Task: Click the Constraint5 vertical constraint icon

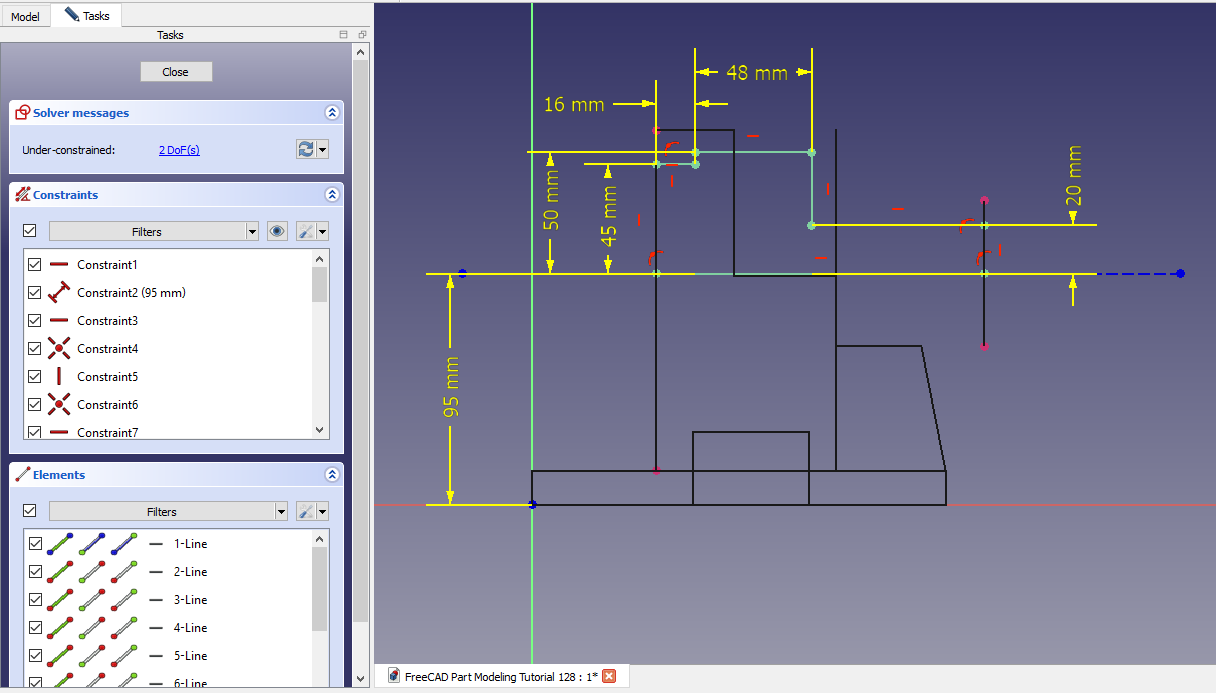Action: (59, 377)
